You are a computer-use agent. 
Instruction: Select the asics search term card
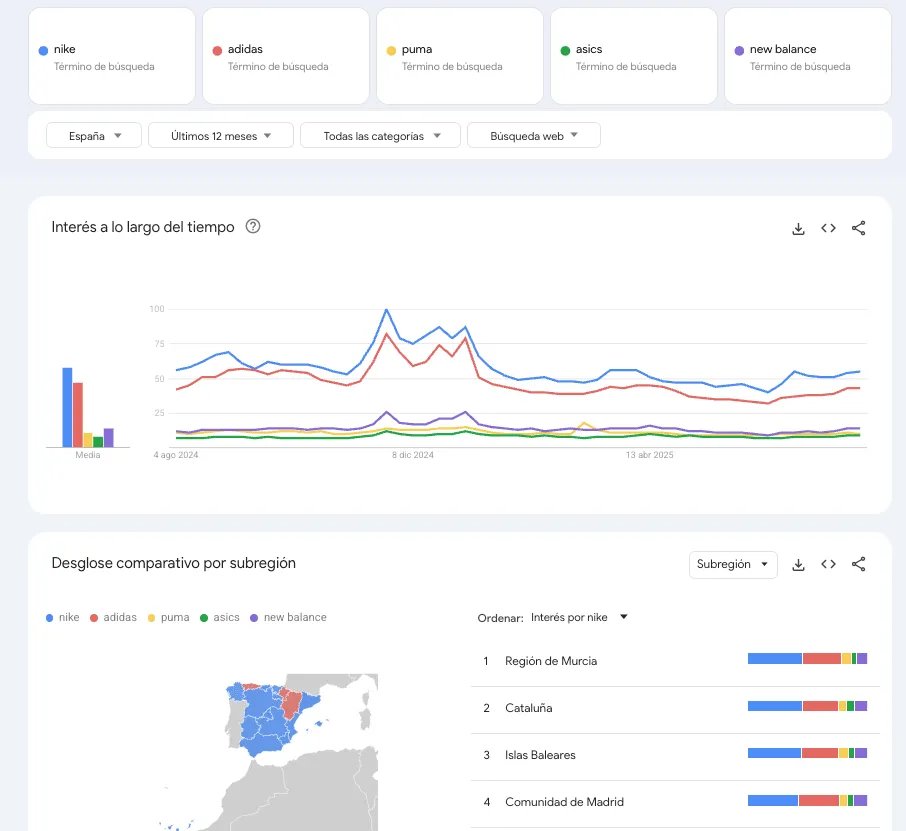point(634,56)
